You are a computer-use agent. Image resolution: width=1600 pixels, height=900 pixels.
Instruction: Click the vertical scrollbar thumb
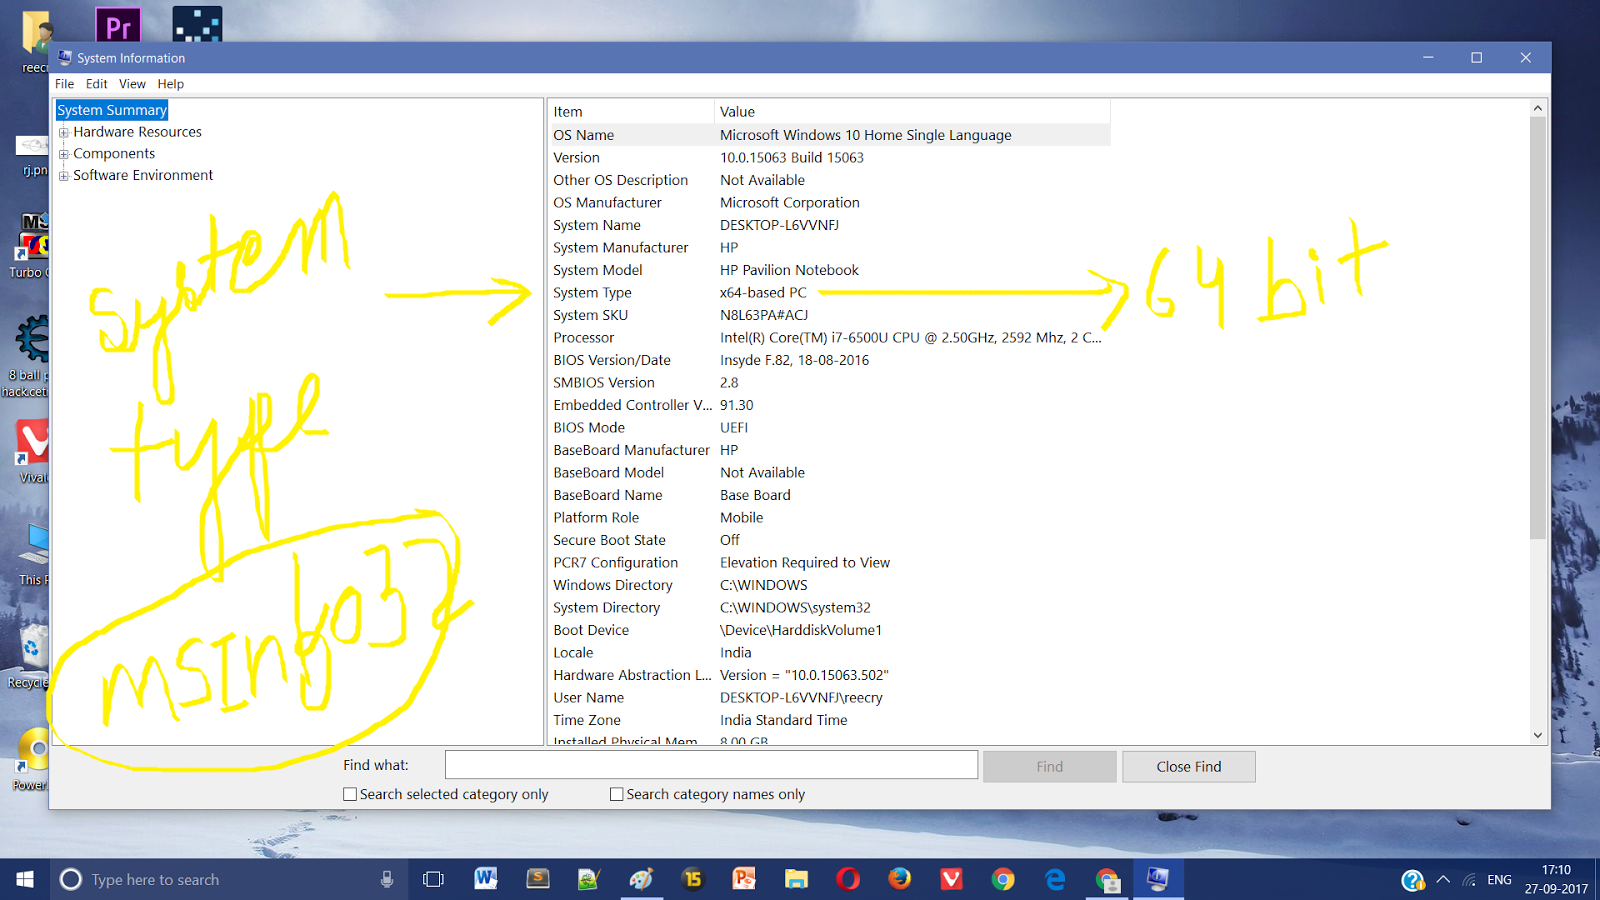coord(1538,328)
